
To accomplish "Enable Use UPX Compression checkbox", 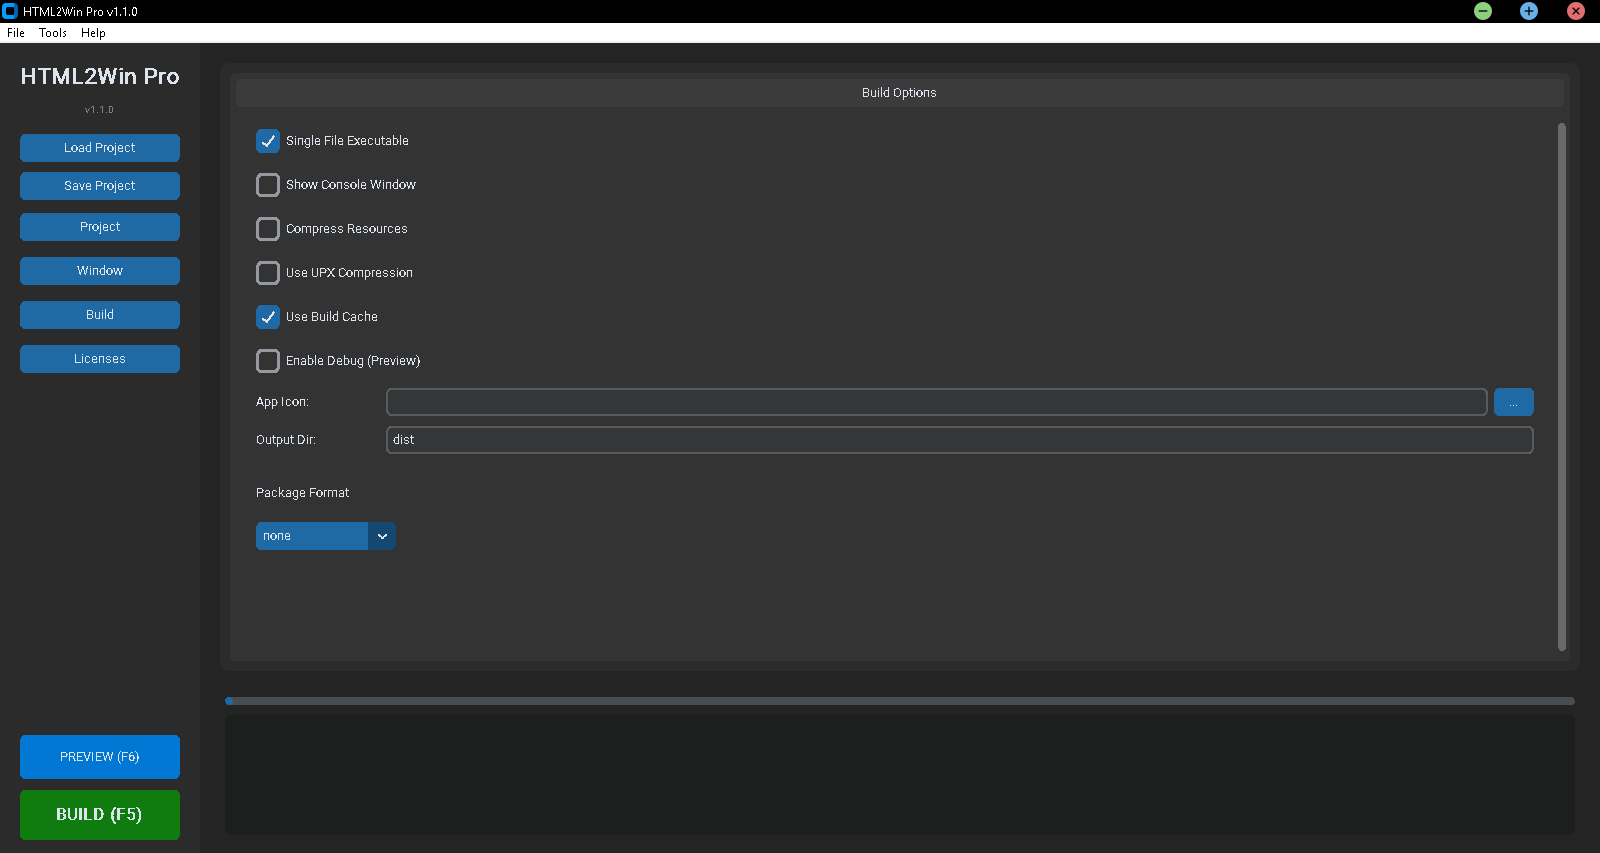I will pyautogui.click(x=268, y=273).
